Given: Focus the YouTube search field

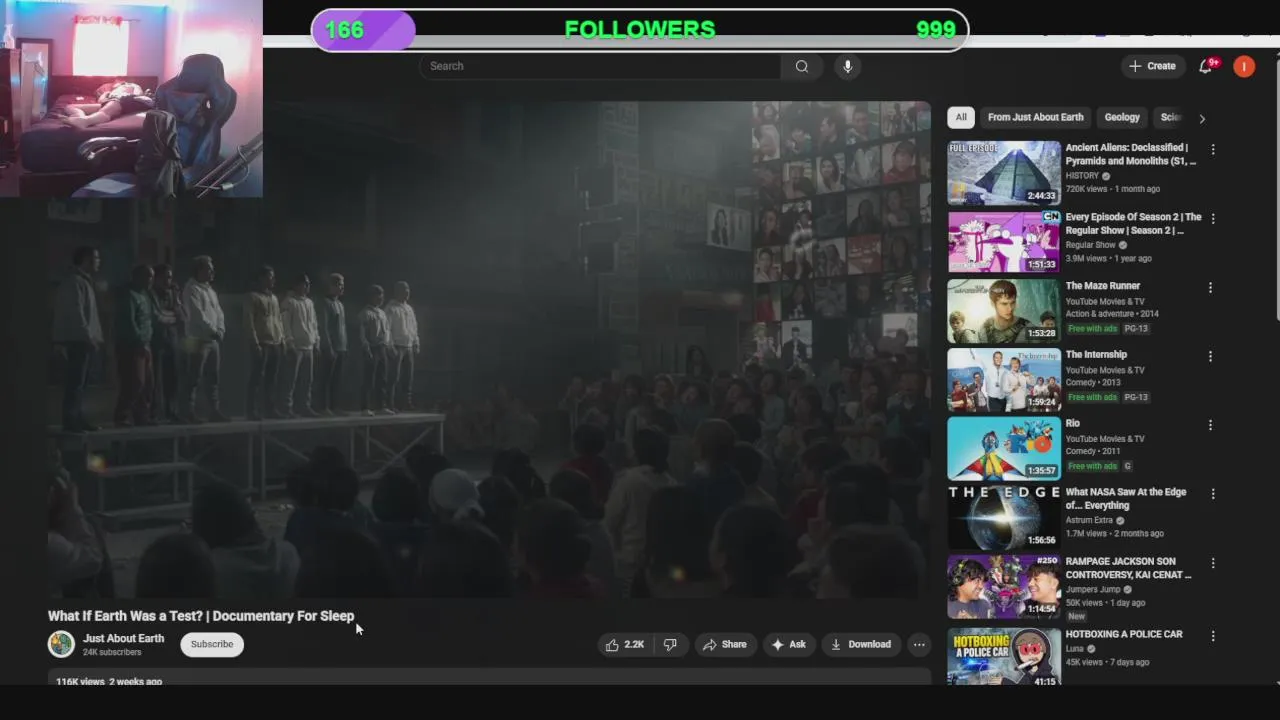Looking at the screenshot, I should tap(601, 66).
